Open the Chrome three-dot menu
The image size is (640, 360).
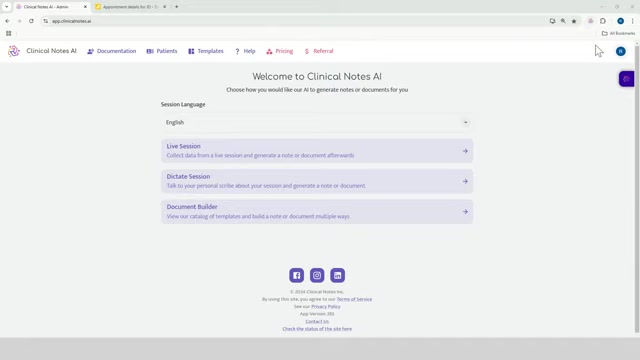[x=633, y=21]
